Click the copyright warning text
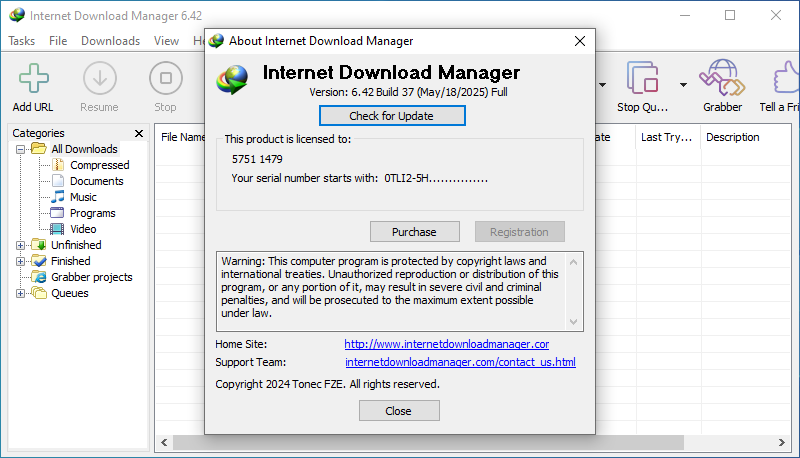The height and width of the screenshot is (458, 800). pos(390,287)
